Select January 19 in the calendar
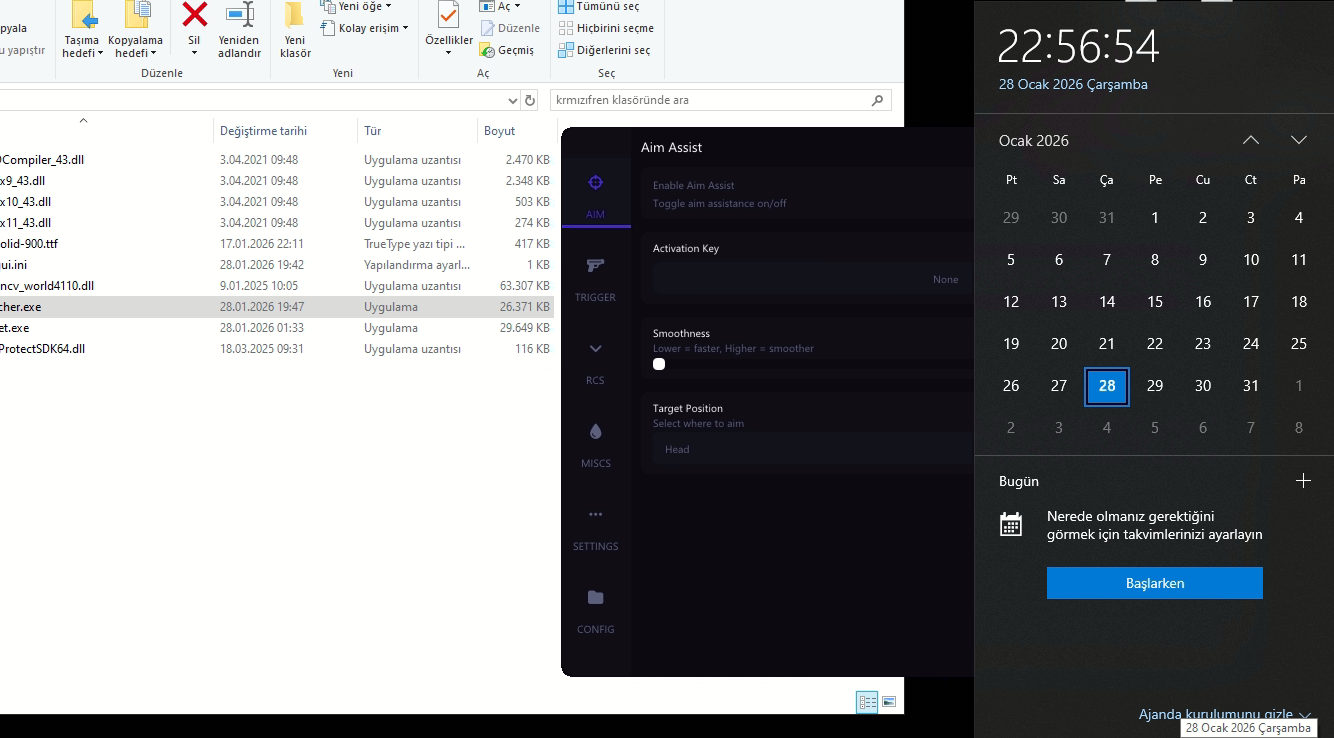The image size is (1334, 738). coord(1011,344)
